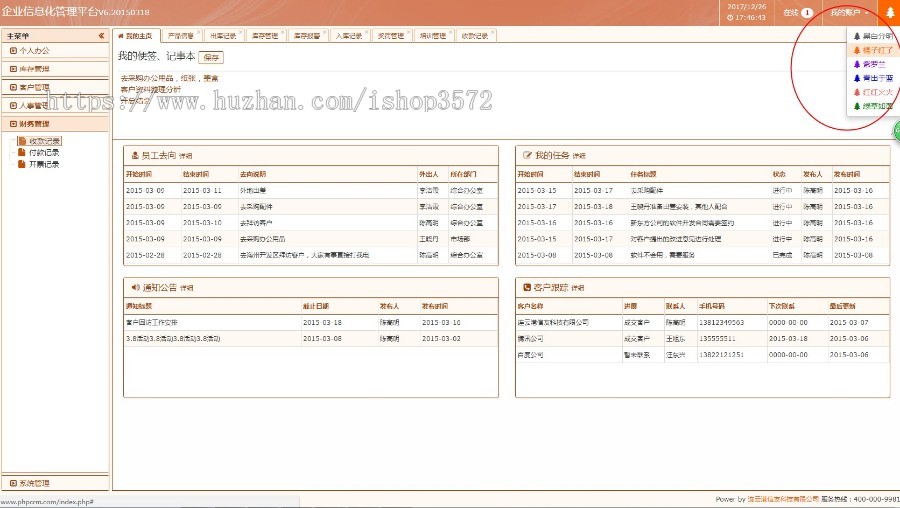The image size is (900, 508).
Task: Open the company link in the footer
Action: click(x=783, y=499)
